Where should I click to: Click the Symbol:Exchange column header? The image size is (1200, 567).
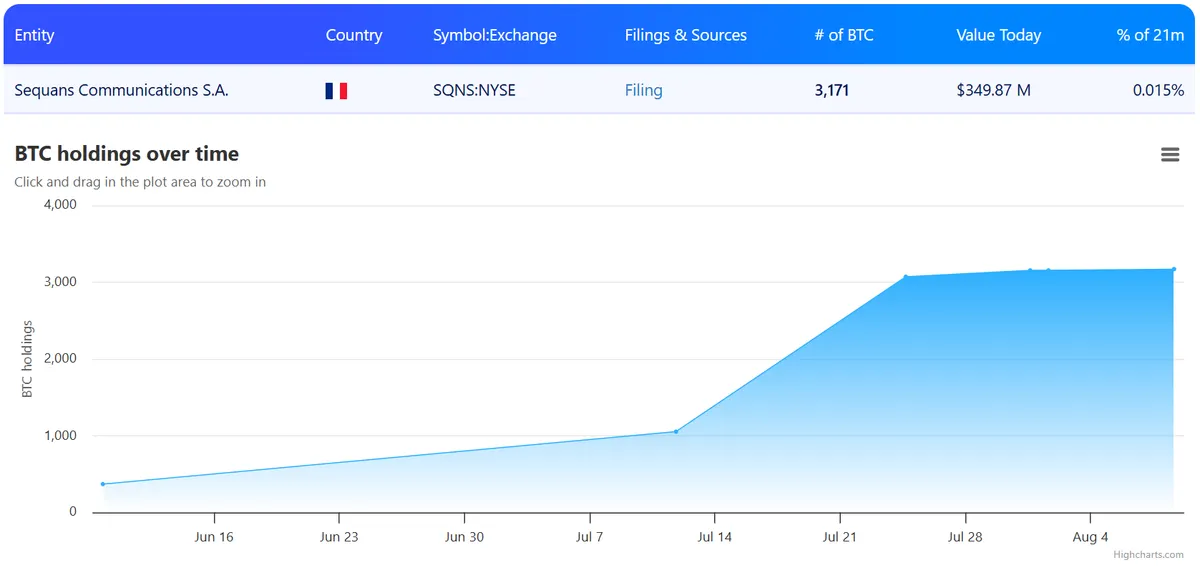point(495,35)
